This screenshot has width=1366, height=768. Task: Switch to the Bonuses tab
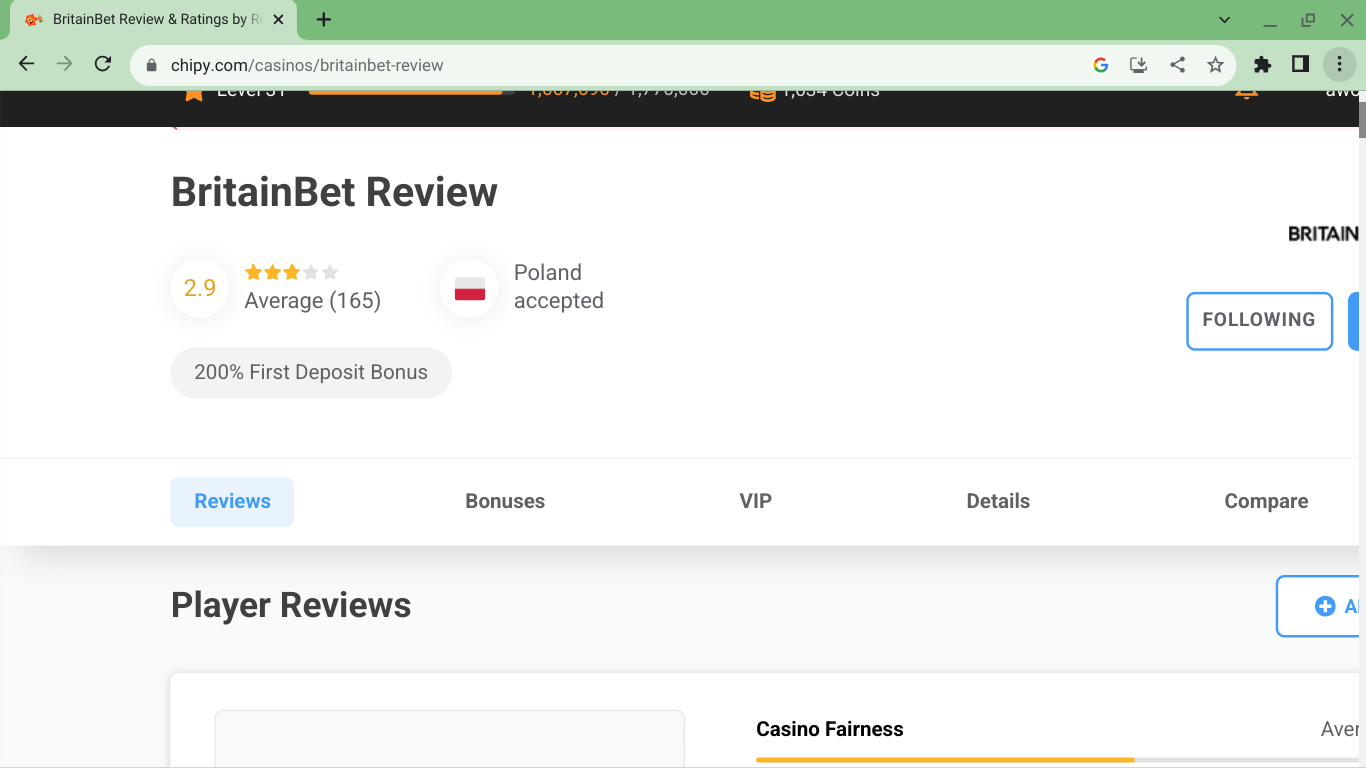(x=505, y=501)
